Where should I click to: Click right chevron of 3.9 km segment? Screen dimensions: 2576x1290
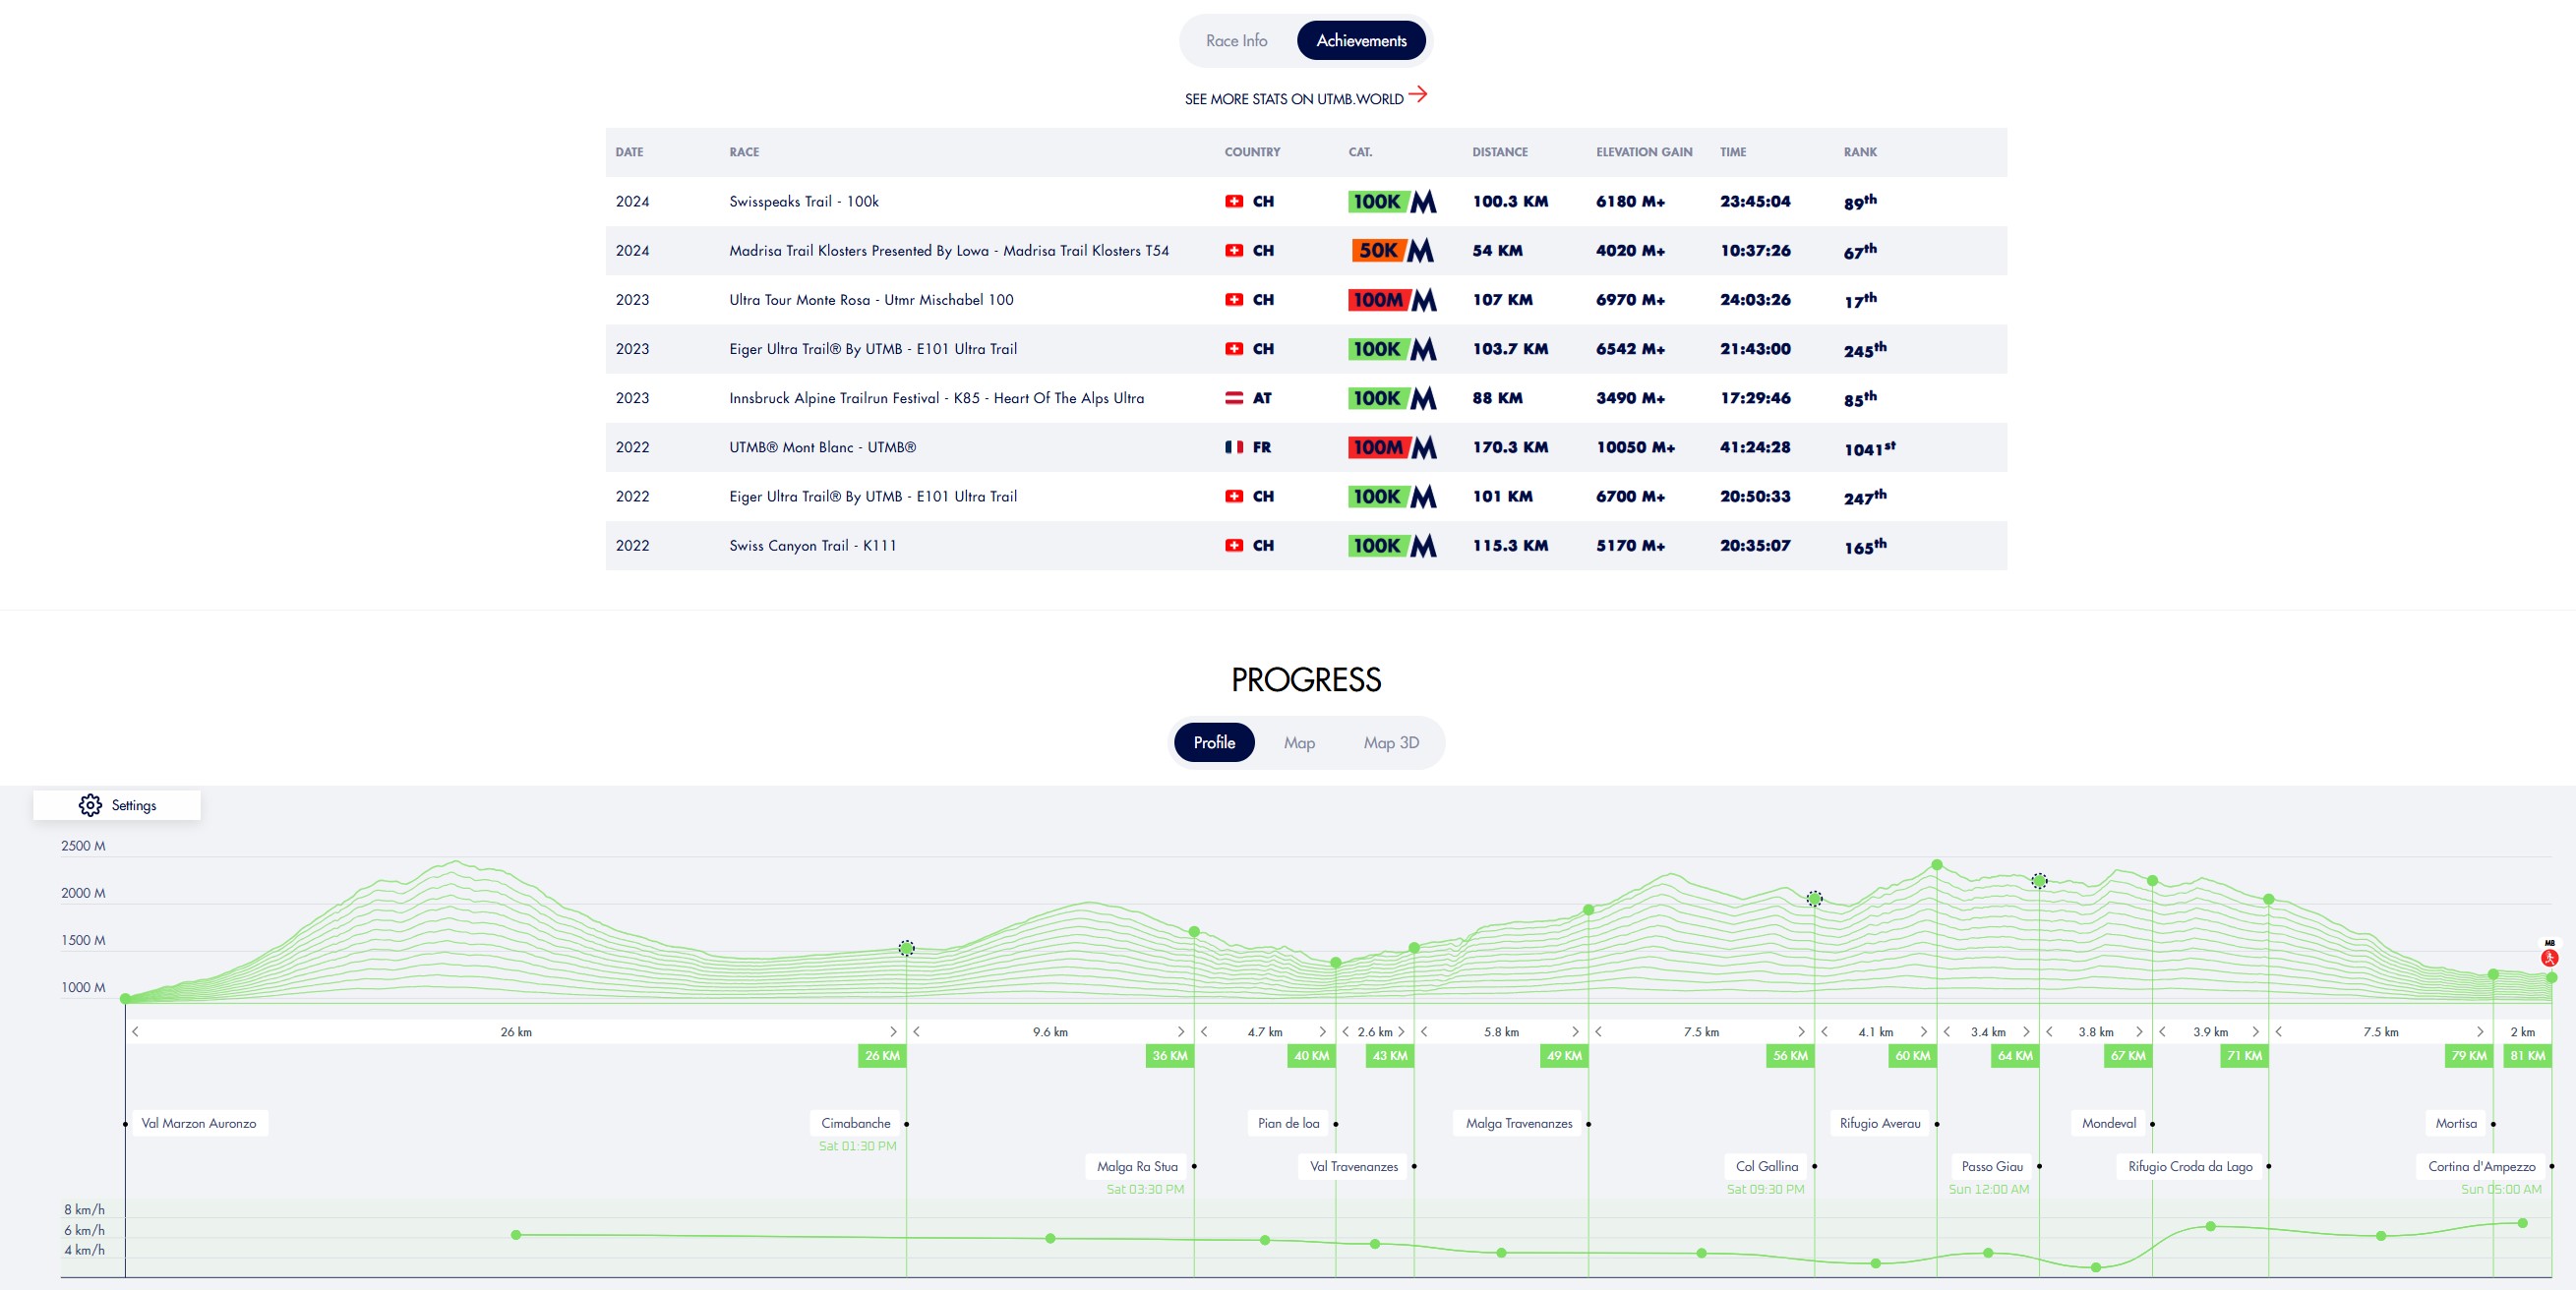pyautogui.click(x=2255, y=1032)
